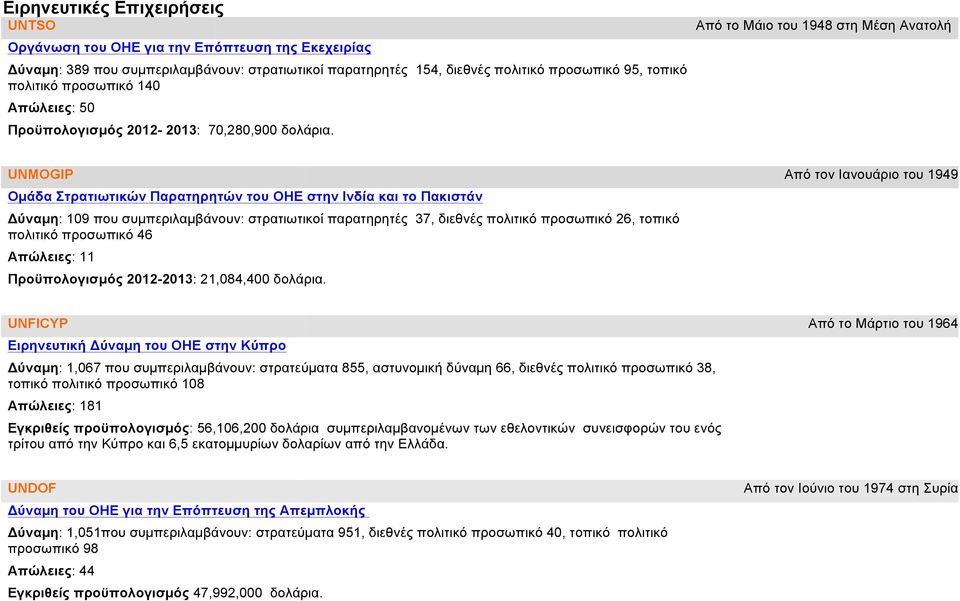
Task: Click 'Από το Μάρτιο του 1964' date text
Action: 883,324
